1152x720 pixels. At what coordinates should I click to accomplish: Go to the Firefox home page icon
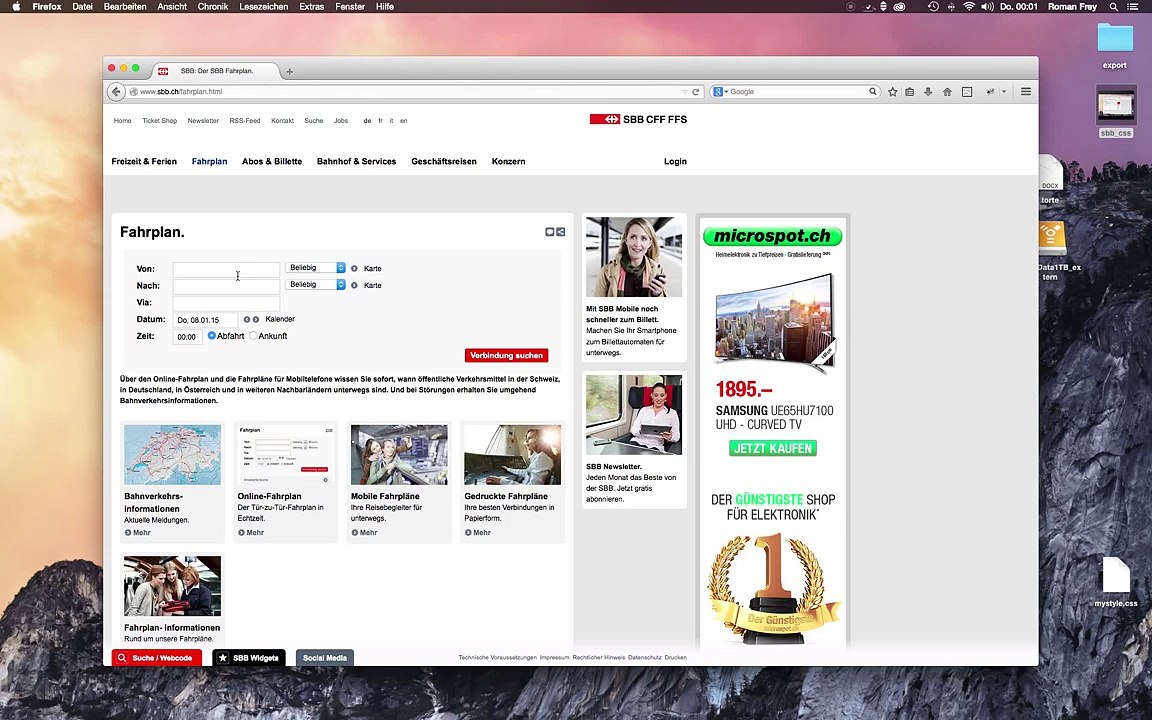click(x=947, y=92)
